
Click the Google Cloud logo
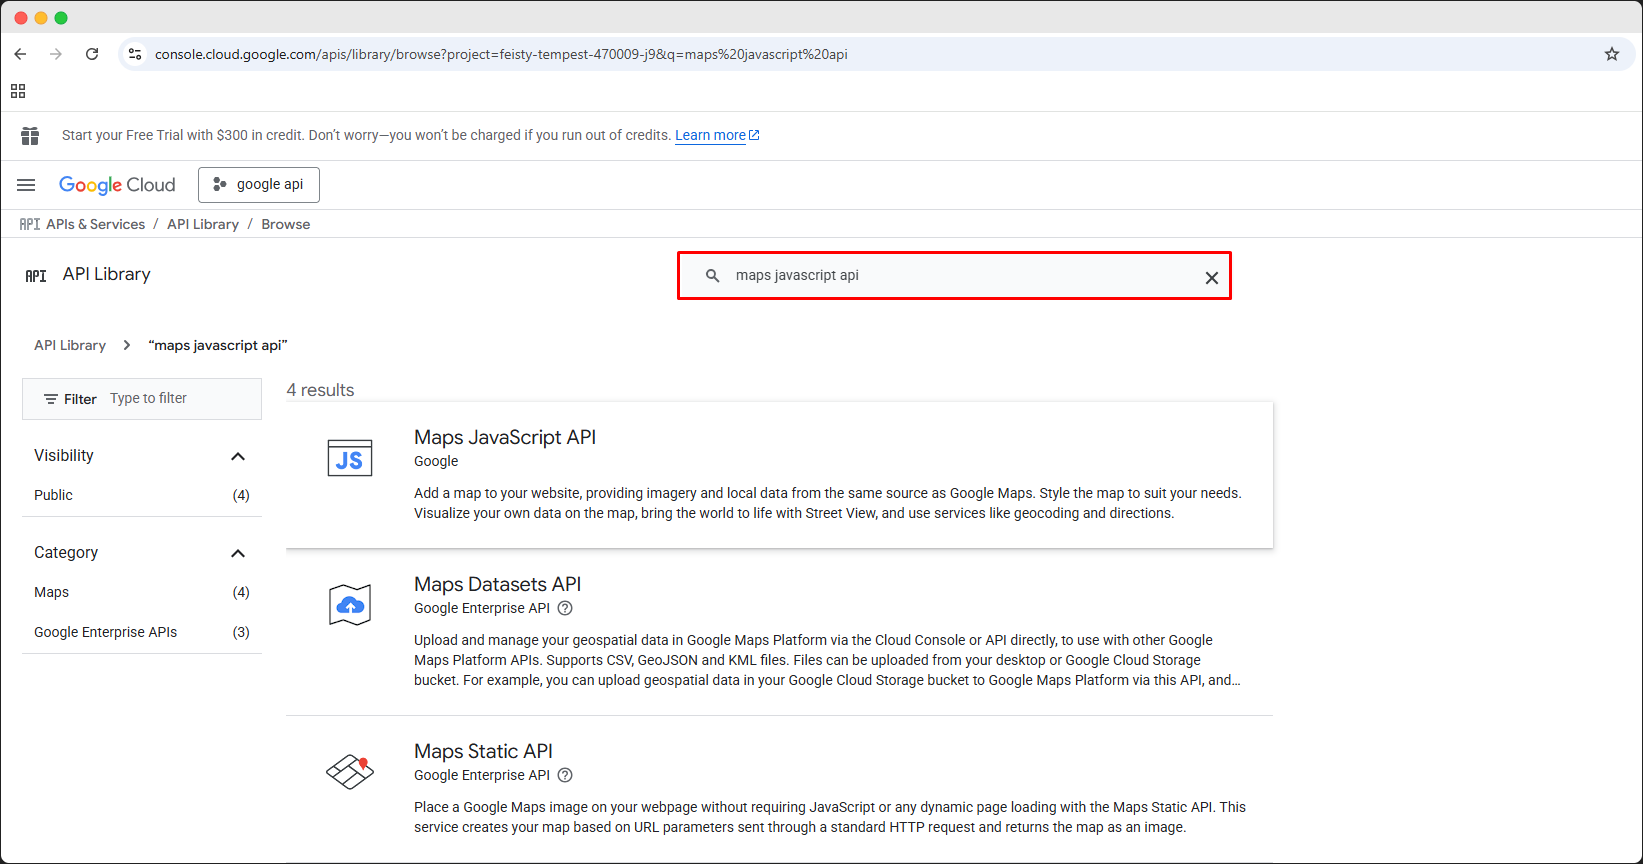[x=117, y=185]
